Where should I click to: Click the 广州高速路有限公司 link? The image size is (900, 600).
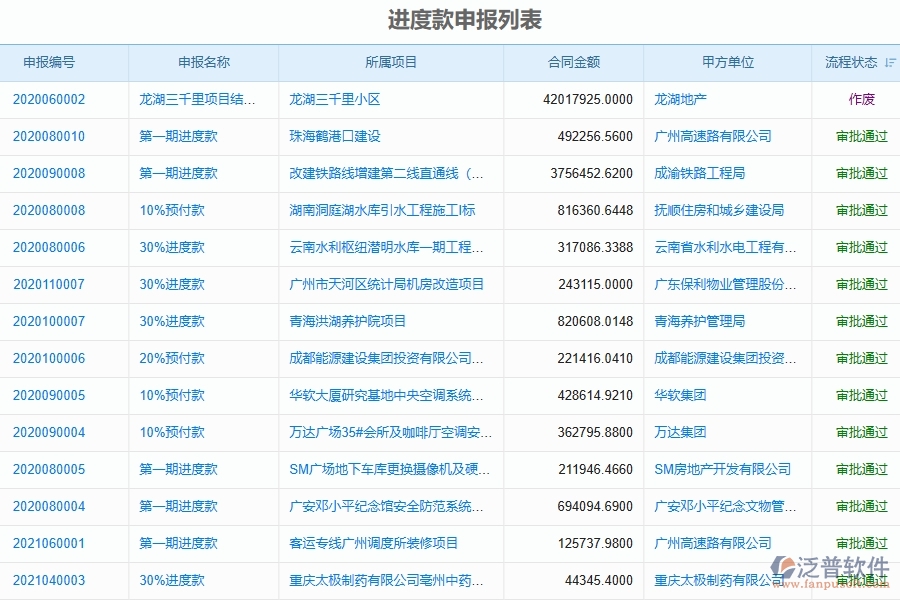coord(714,136)
